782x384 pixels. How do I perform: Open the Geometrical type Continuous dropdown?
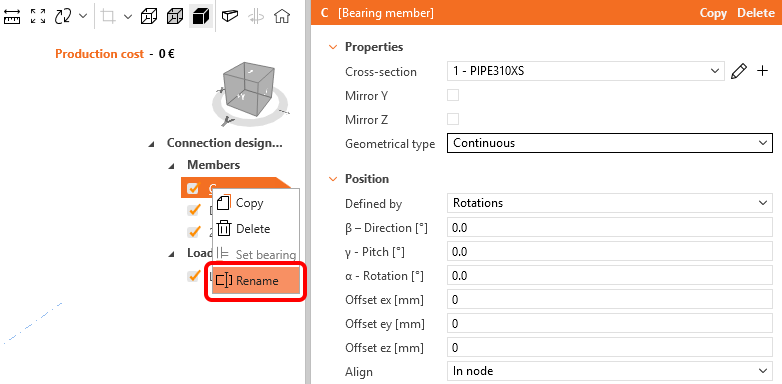[x=609, y=143]
